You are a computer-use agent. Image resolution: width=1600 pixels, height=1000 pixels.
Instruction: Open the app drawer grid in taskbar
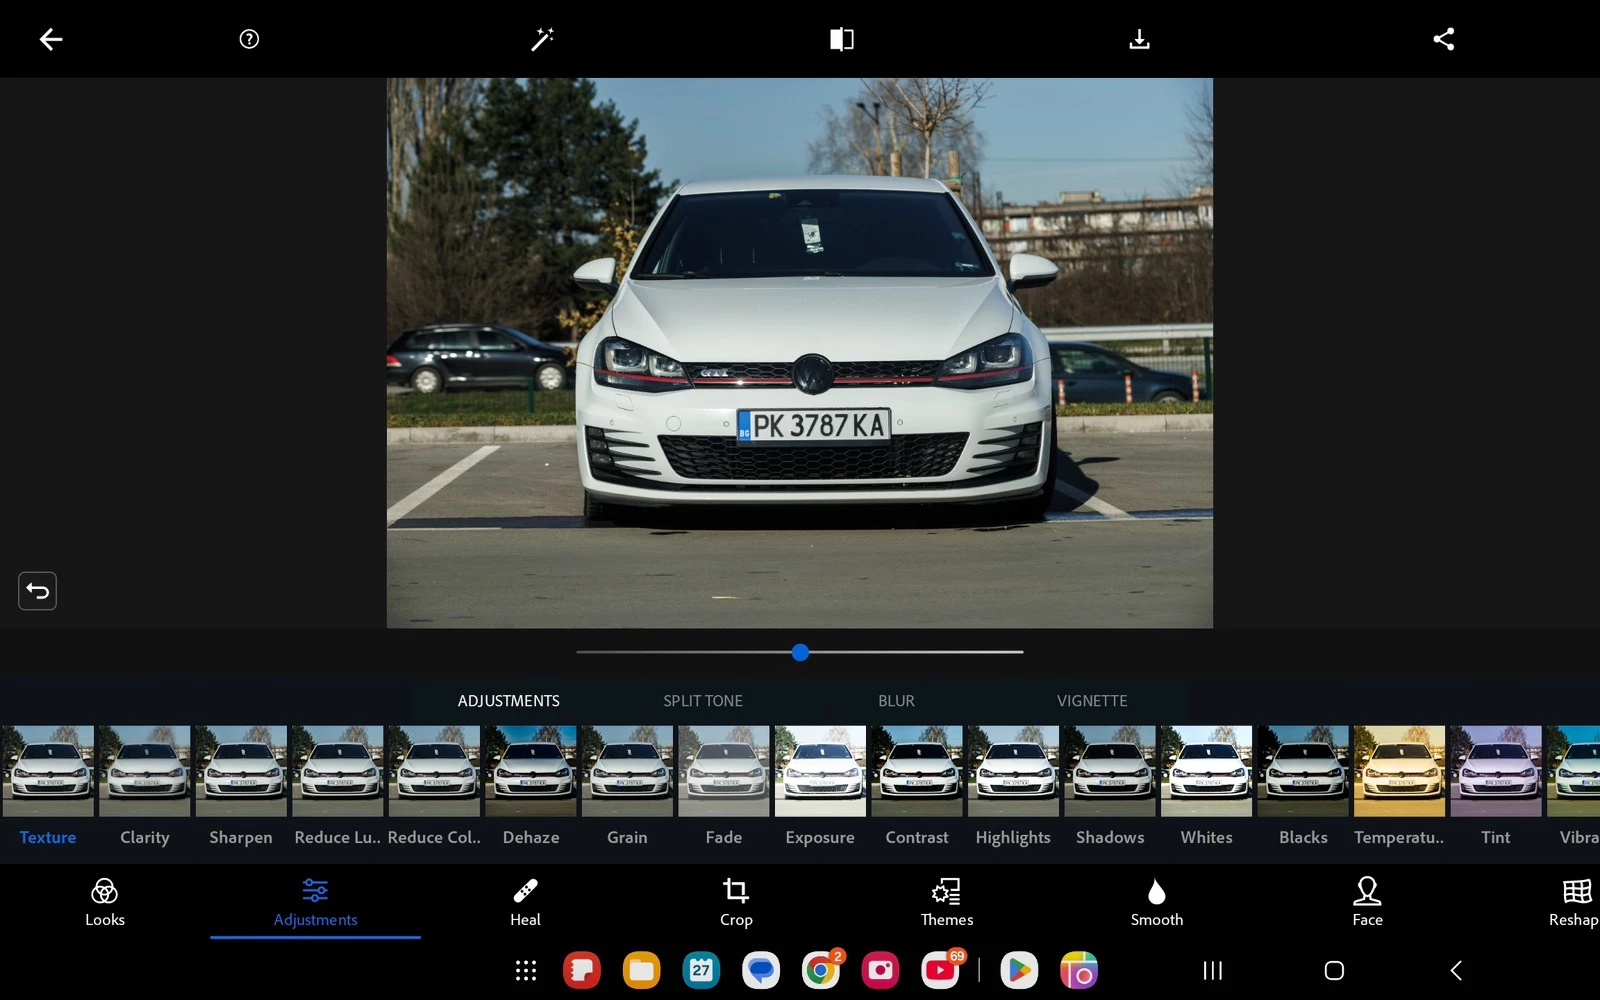(526, 970)
